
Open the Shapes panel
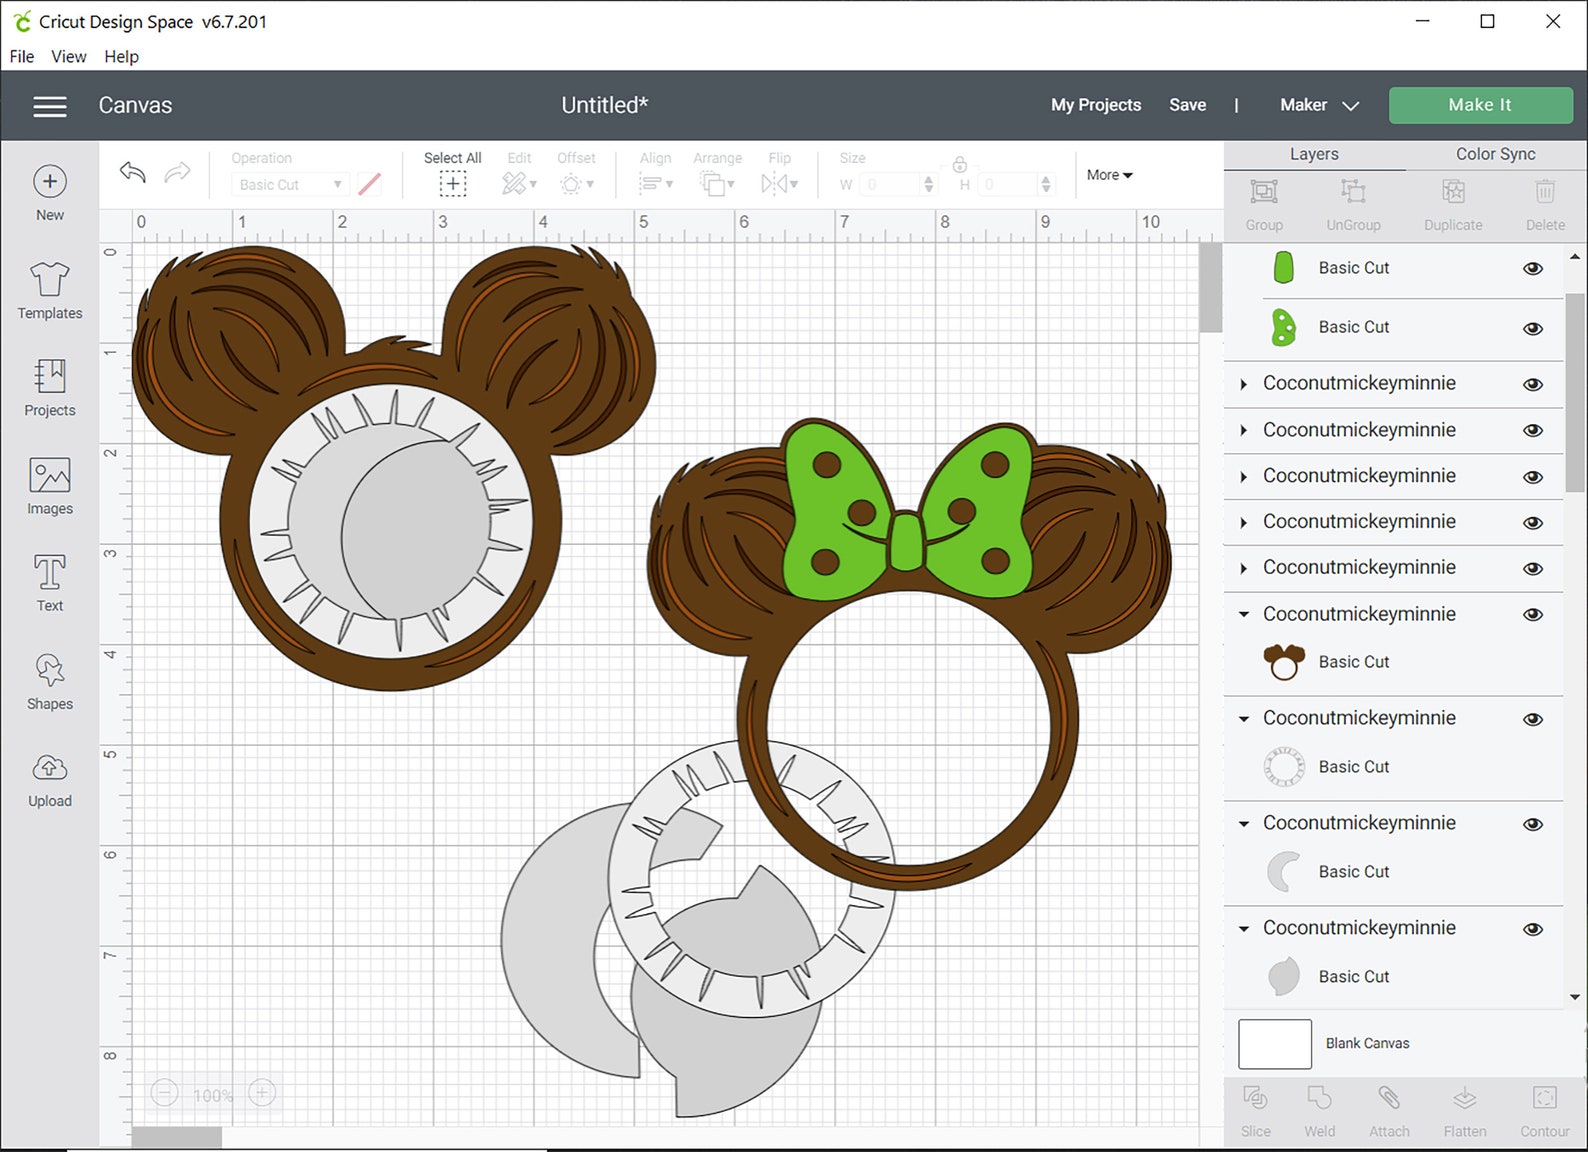50,682
